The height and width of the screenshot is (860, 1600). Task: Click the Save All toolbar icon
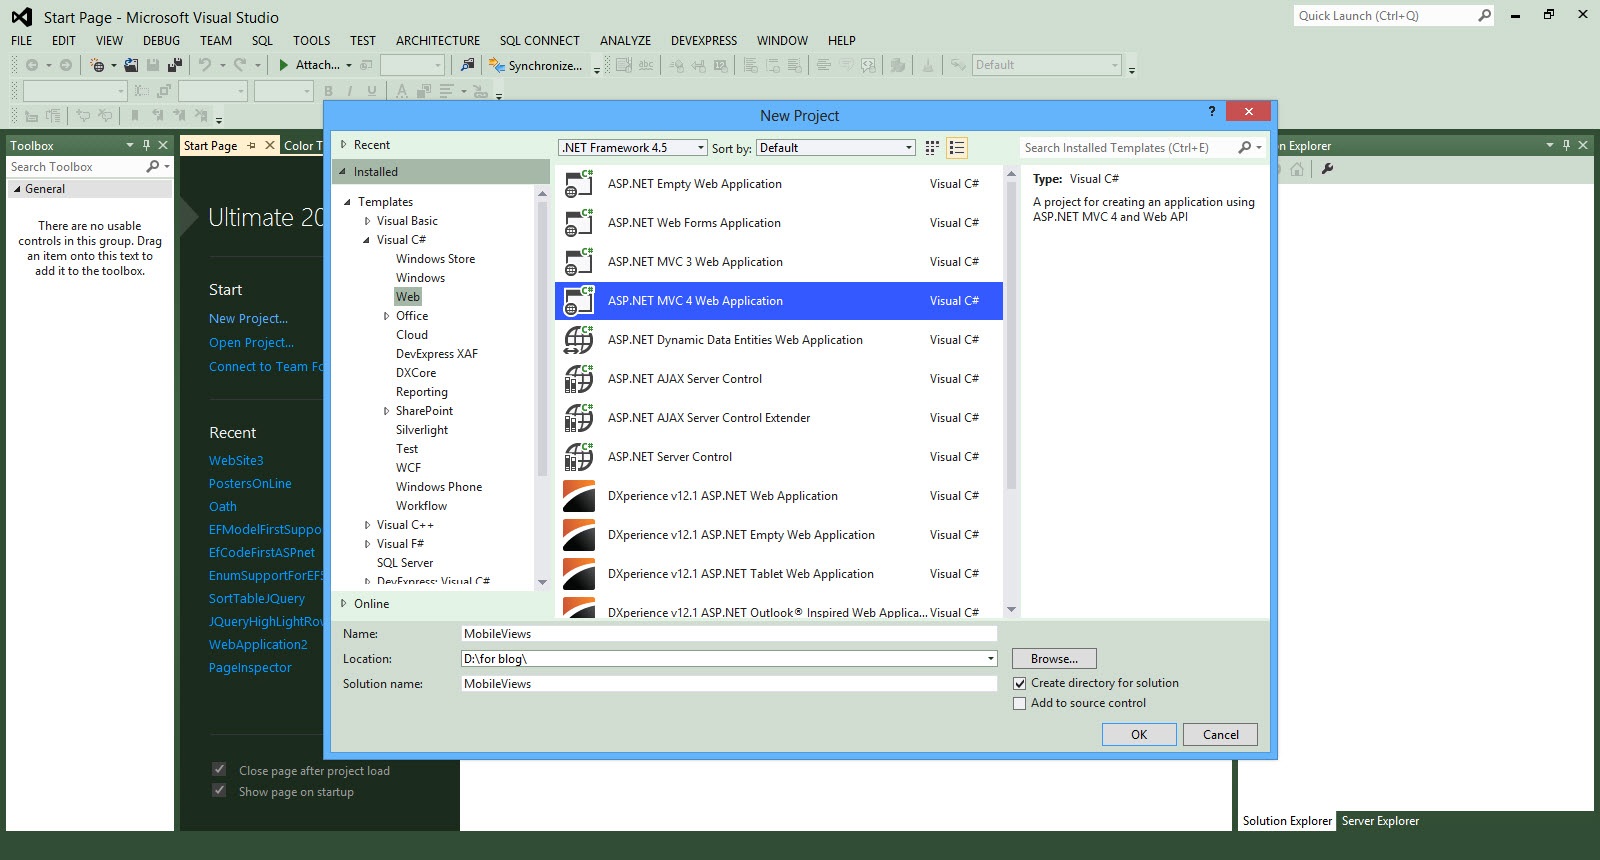click(x=175, y=65)
